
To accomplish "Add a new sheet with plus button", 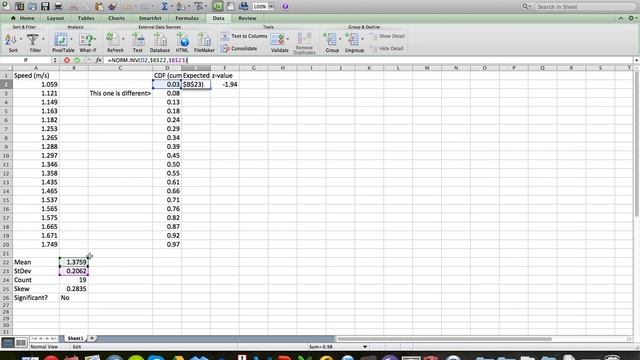I will (x=92, y=338).
